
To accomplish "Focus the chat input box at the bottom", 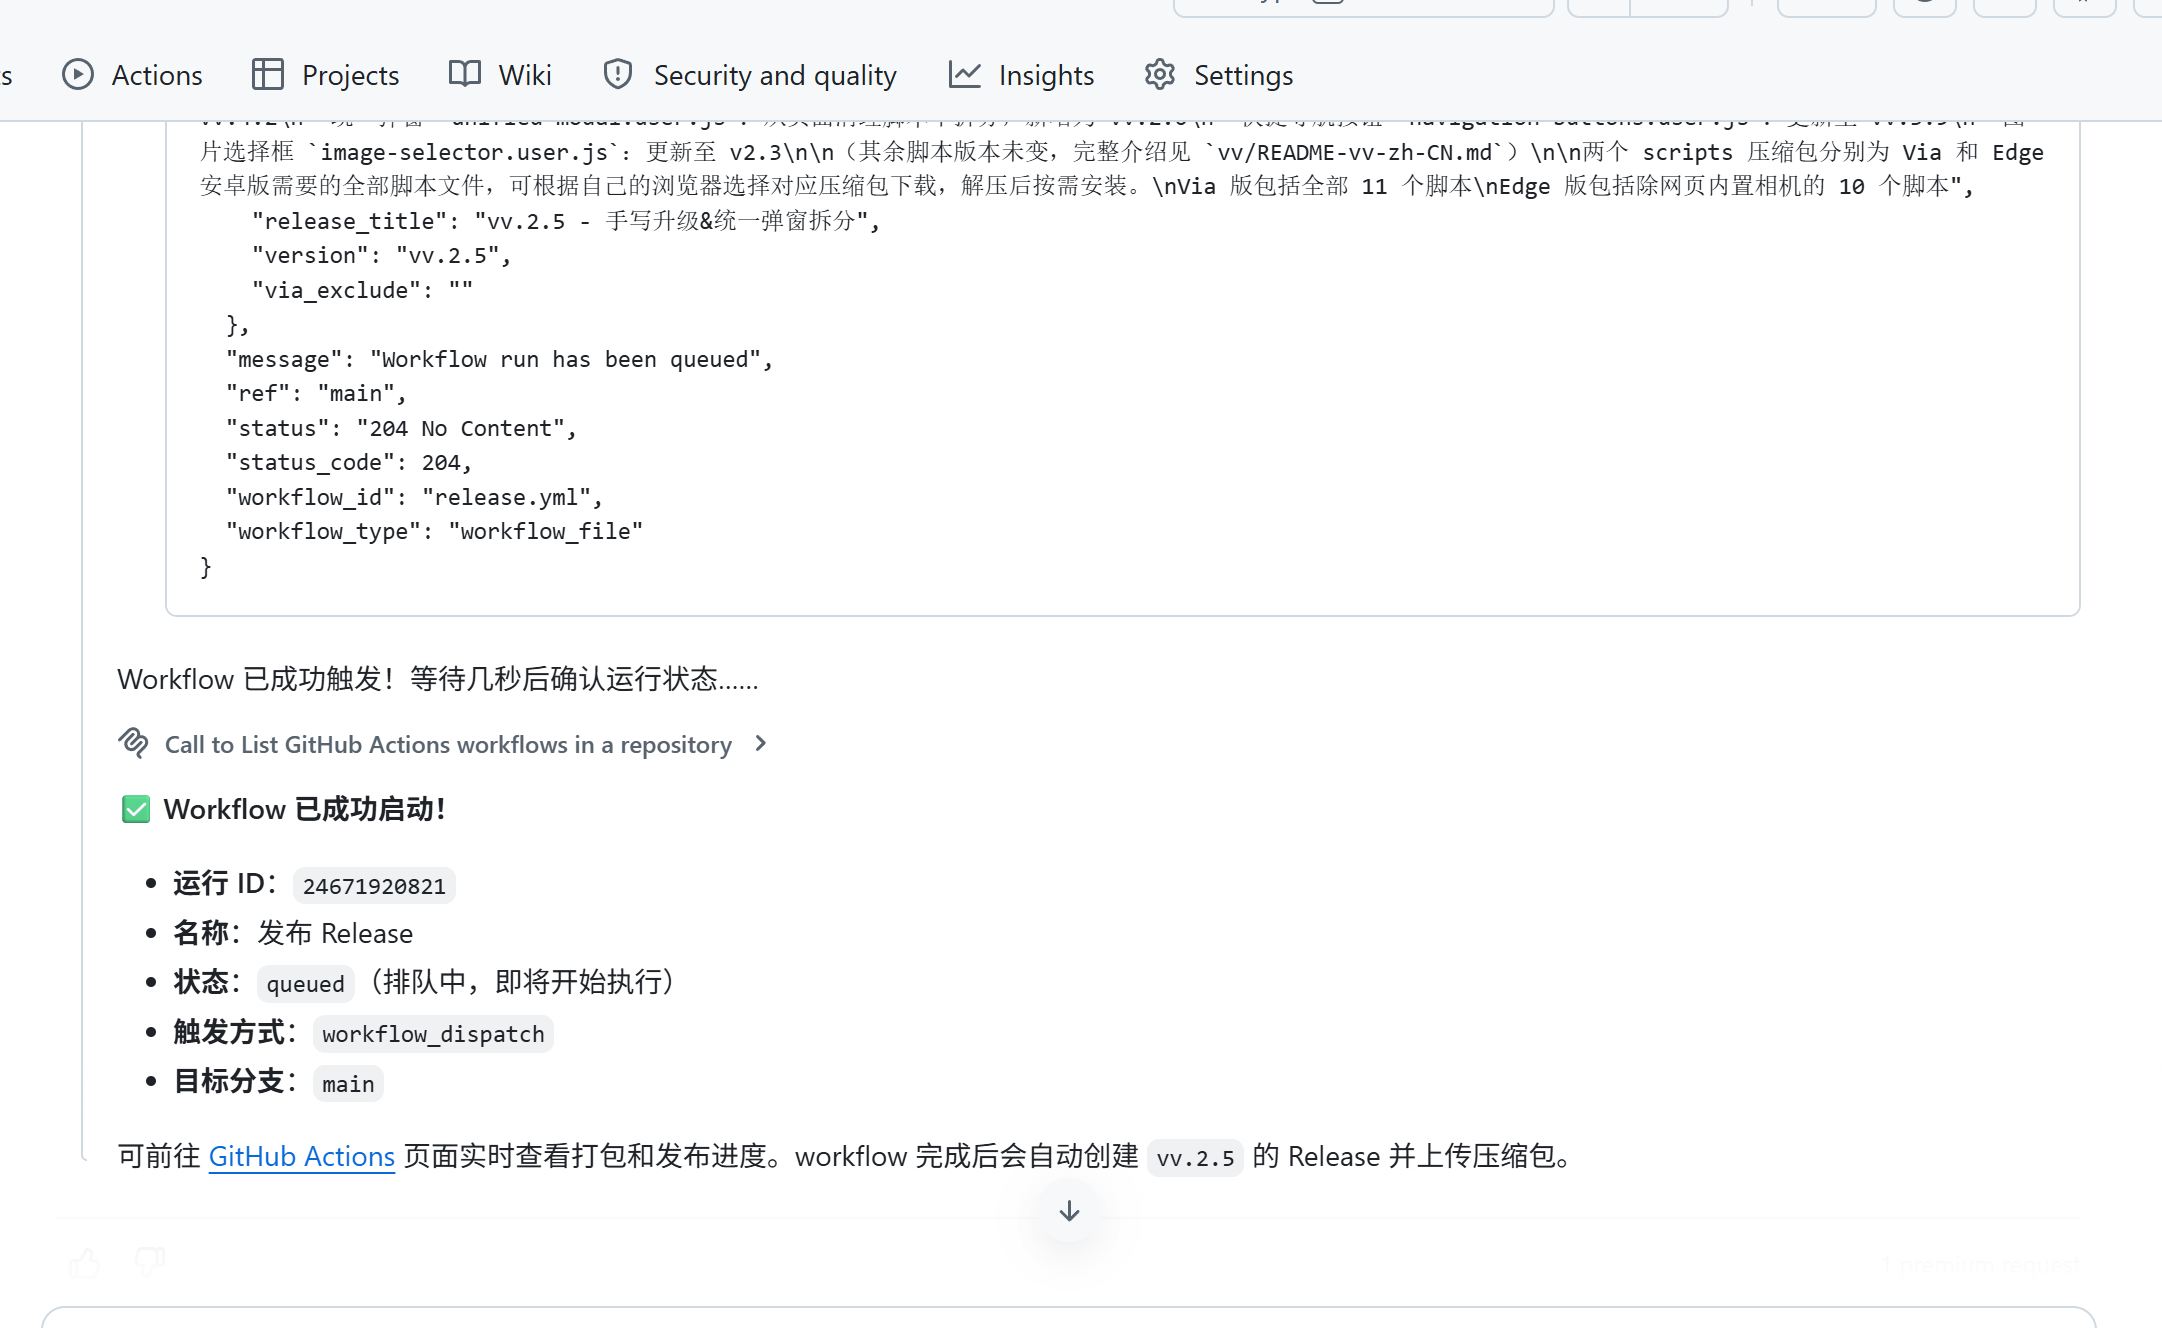I will pos(1068,1318).
